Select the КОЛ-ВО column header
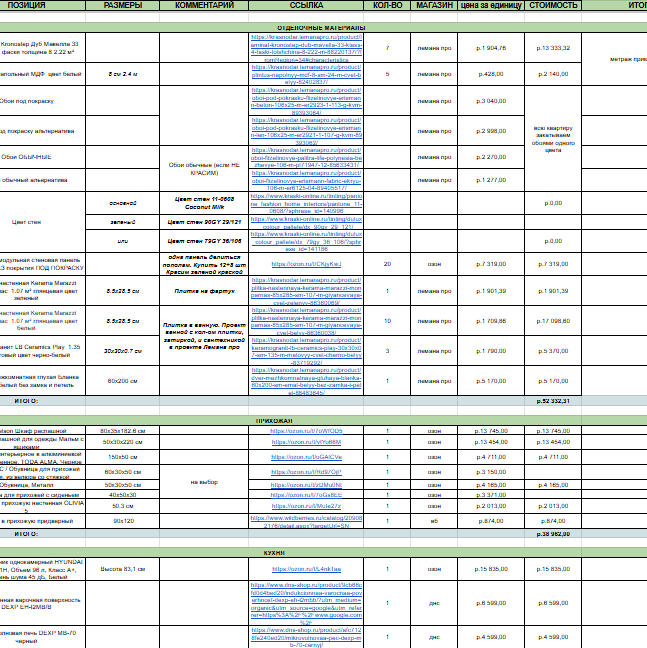 pyautogui.click(x=387, y=5)
